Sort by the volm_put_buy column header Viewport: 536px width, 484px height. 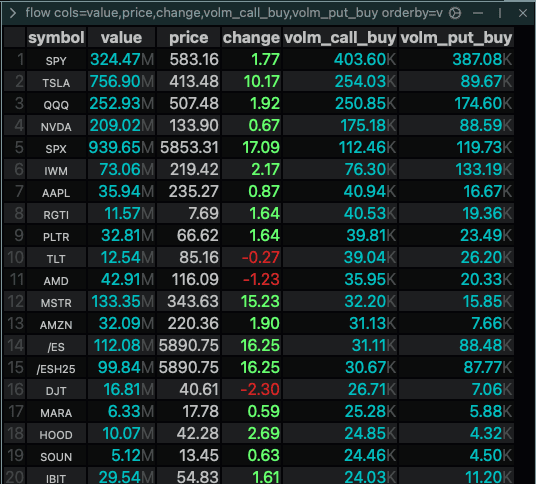pos(456,37)
